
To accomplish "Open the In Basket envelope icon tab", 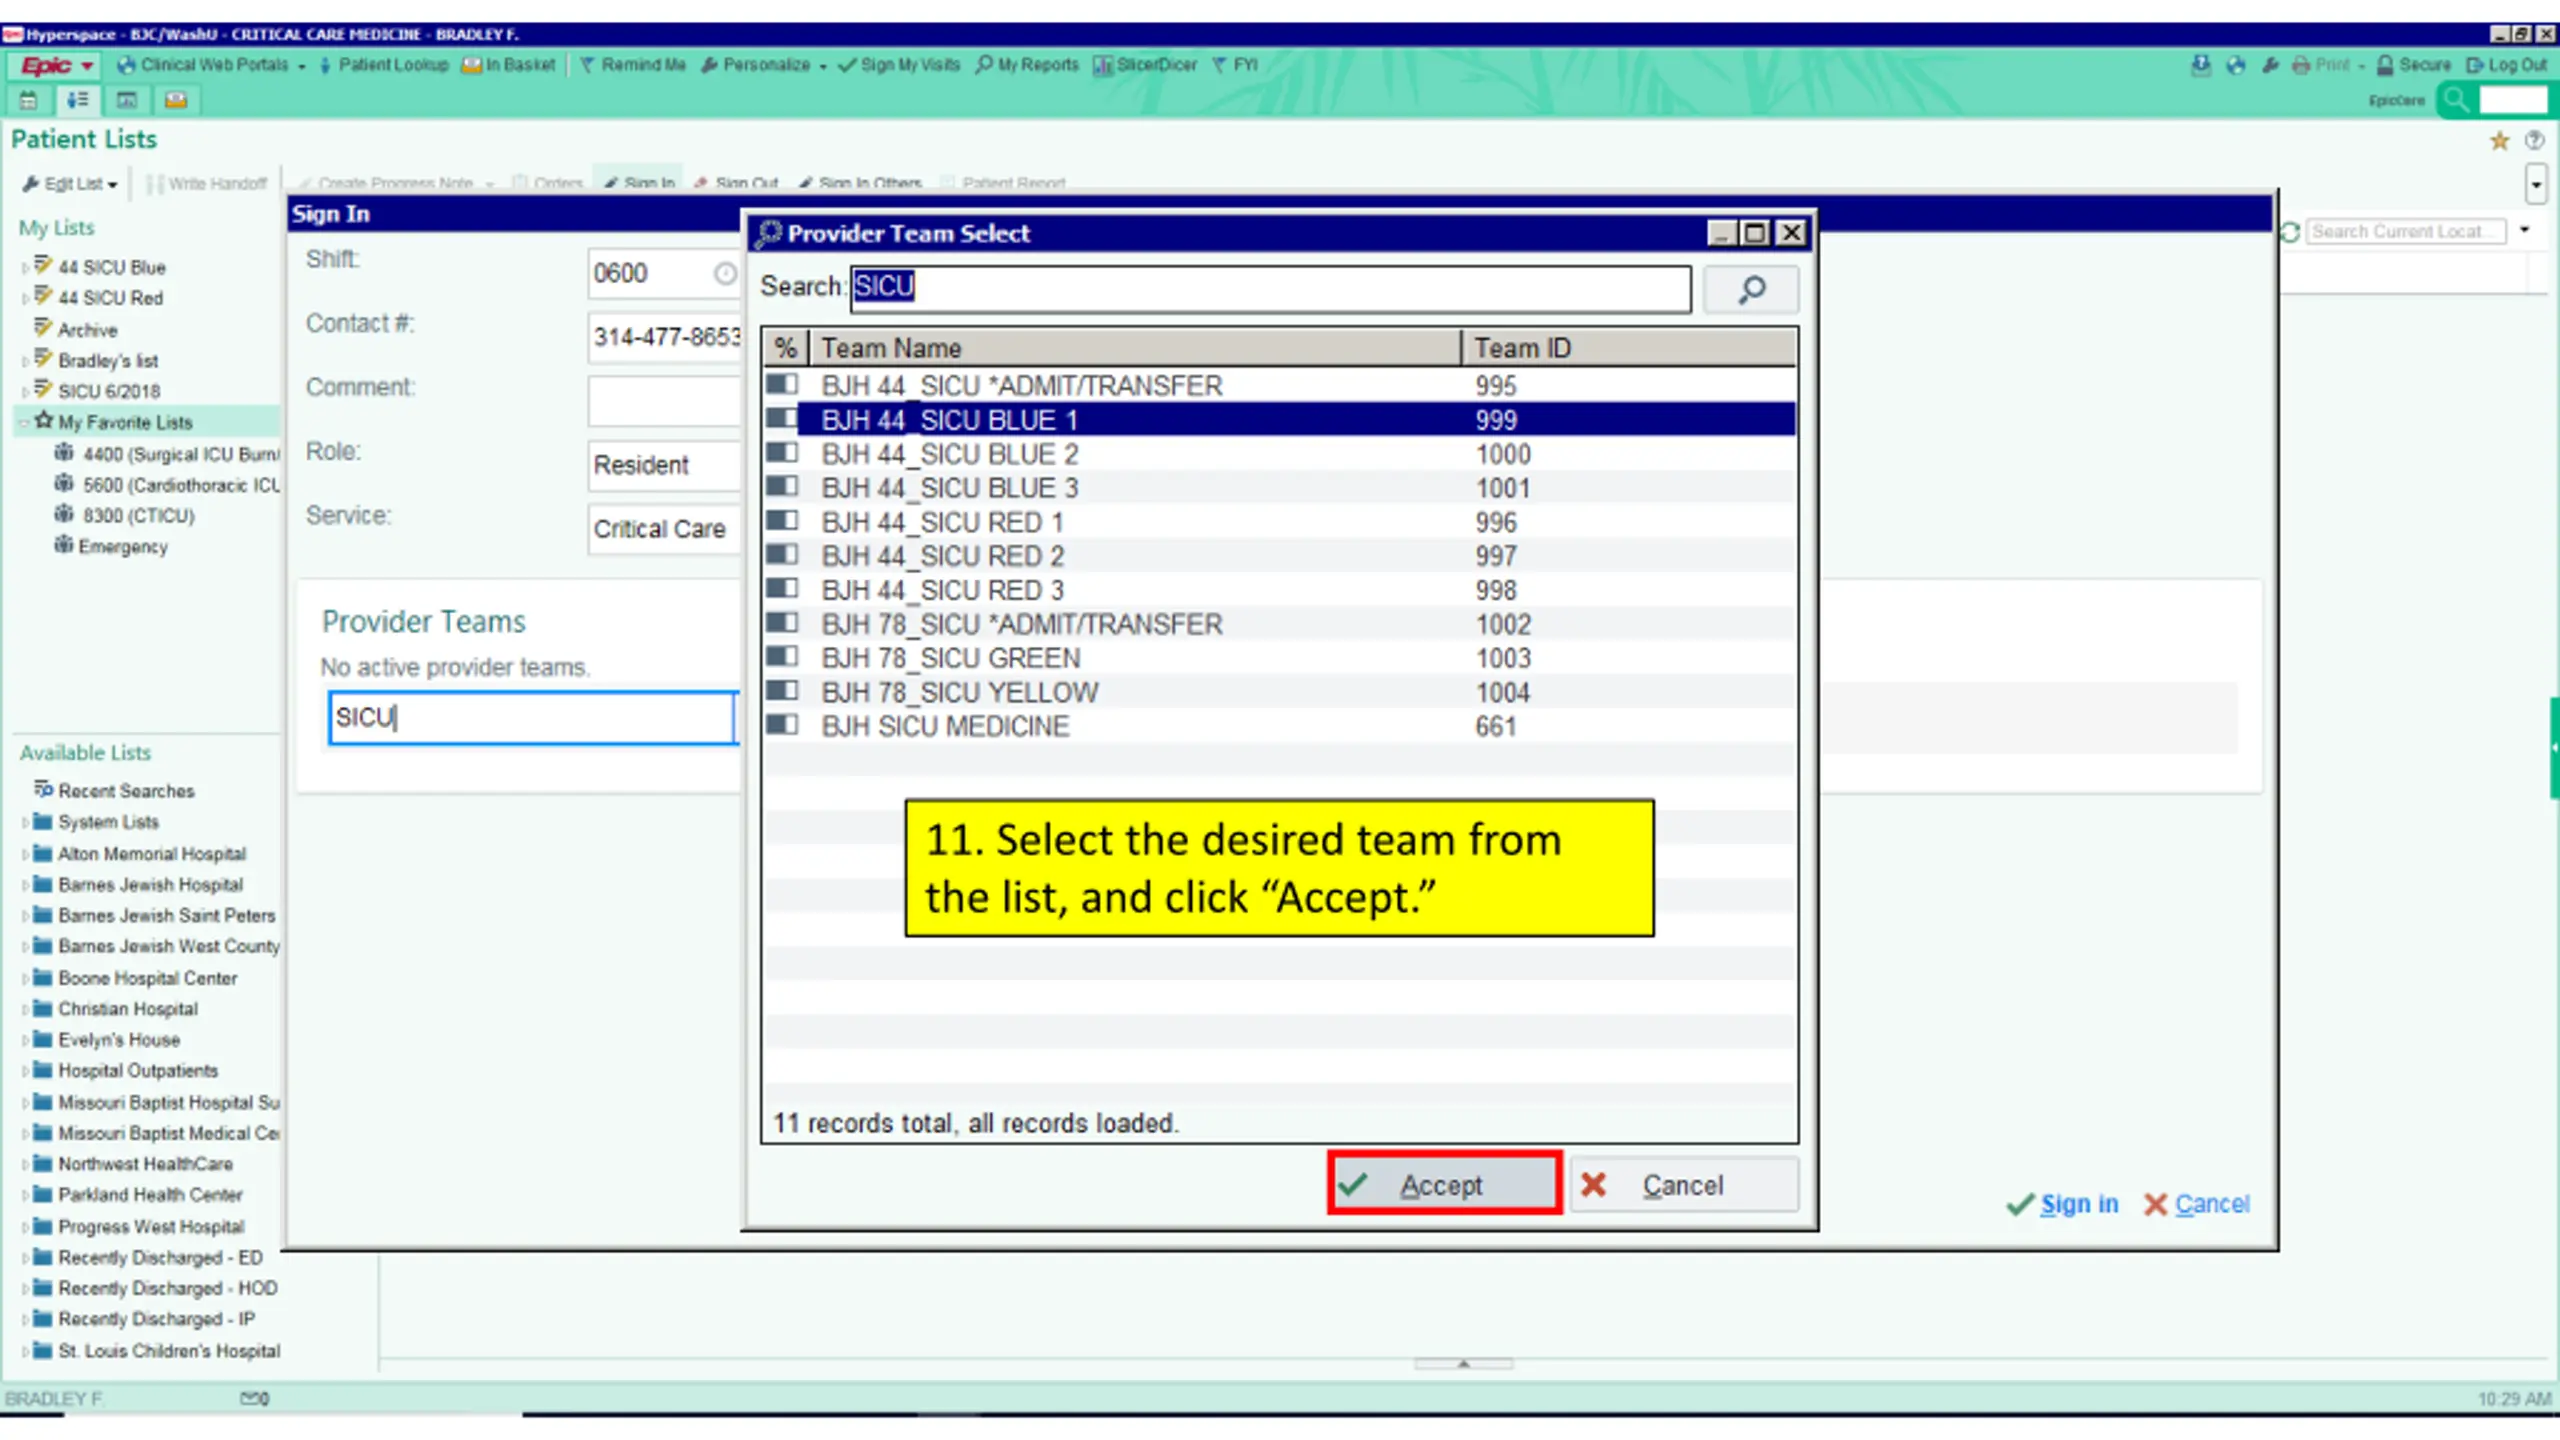I will (176, 100).
